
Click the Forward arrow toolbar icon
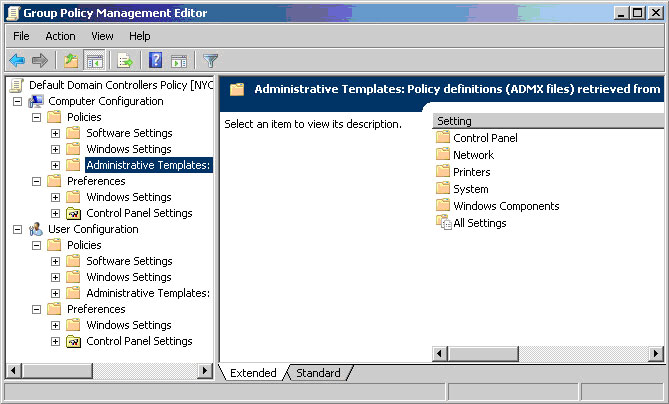[40, 60]
